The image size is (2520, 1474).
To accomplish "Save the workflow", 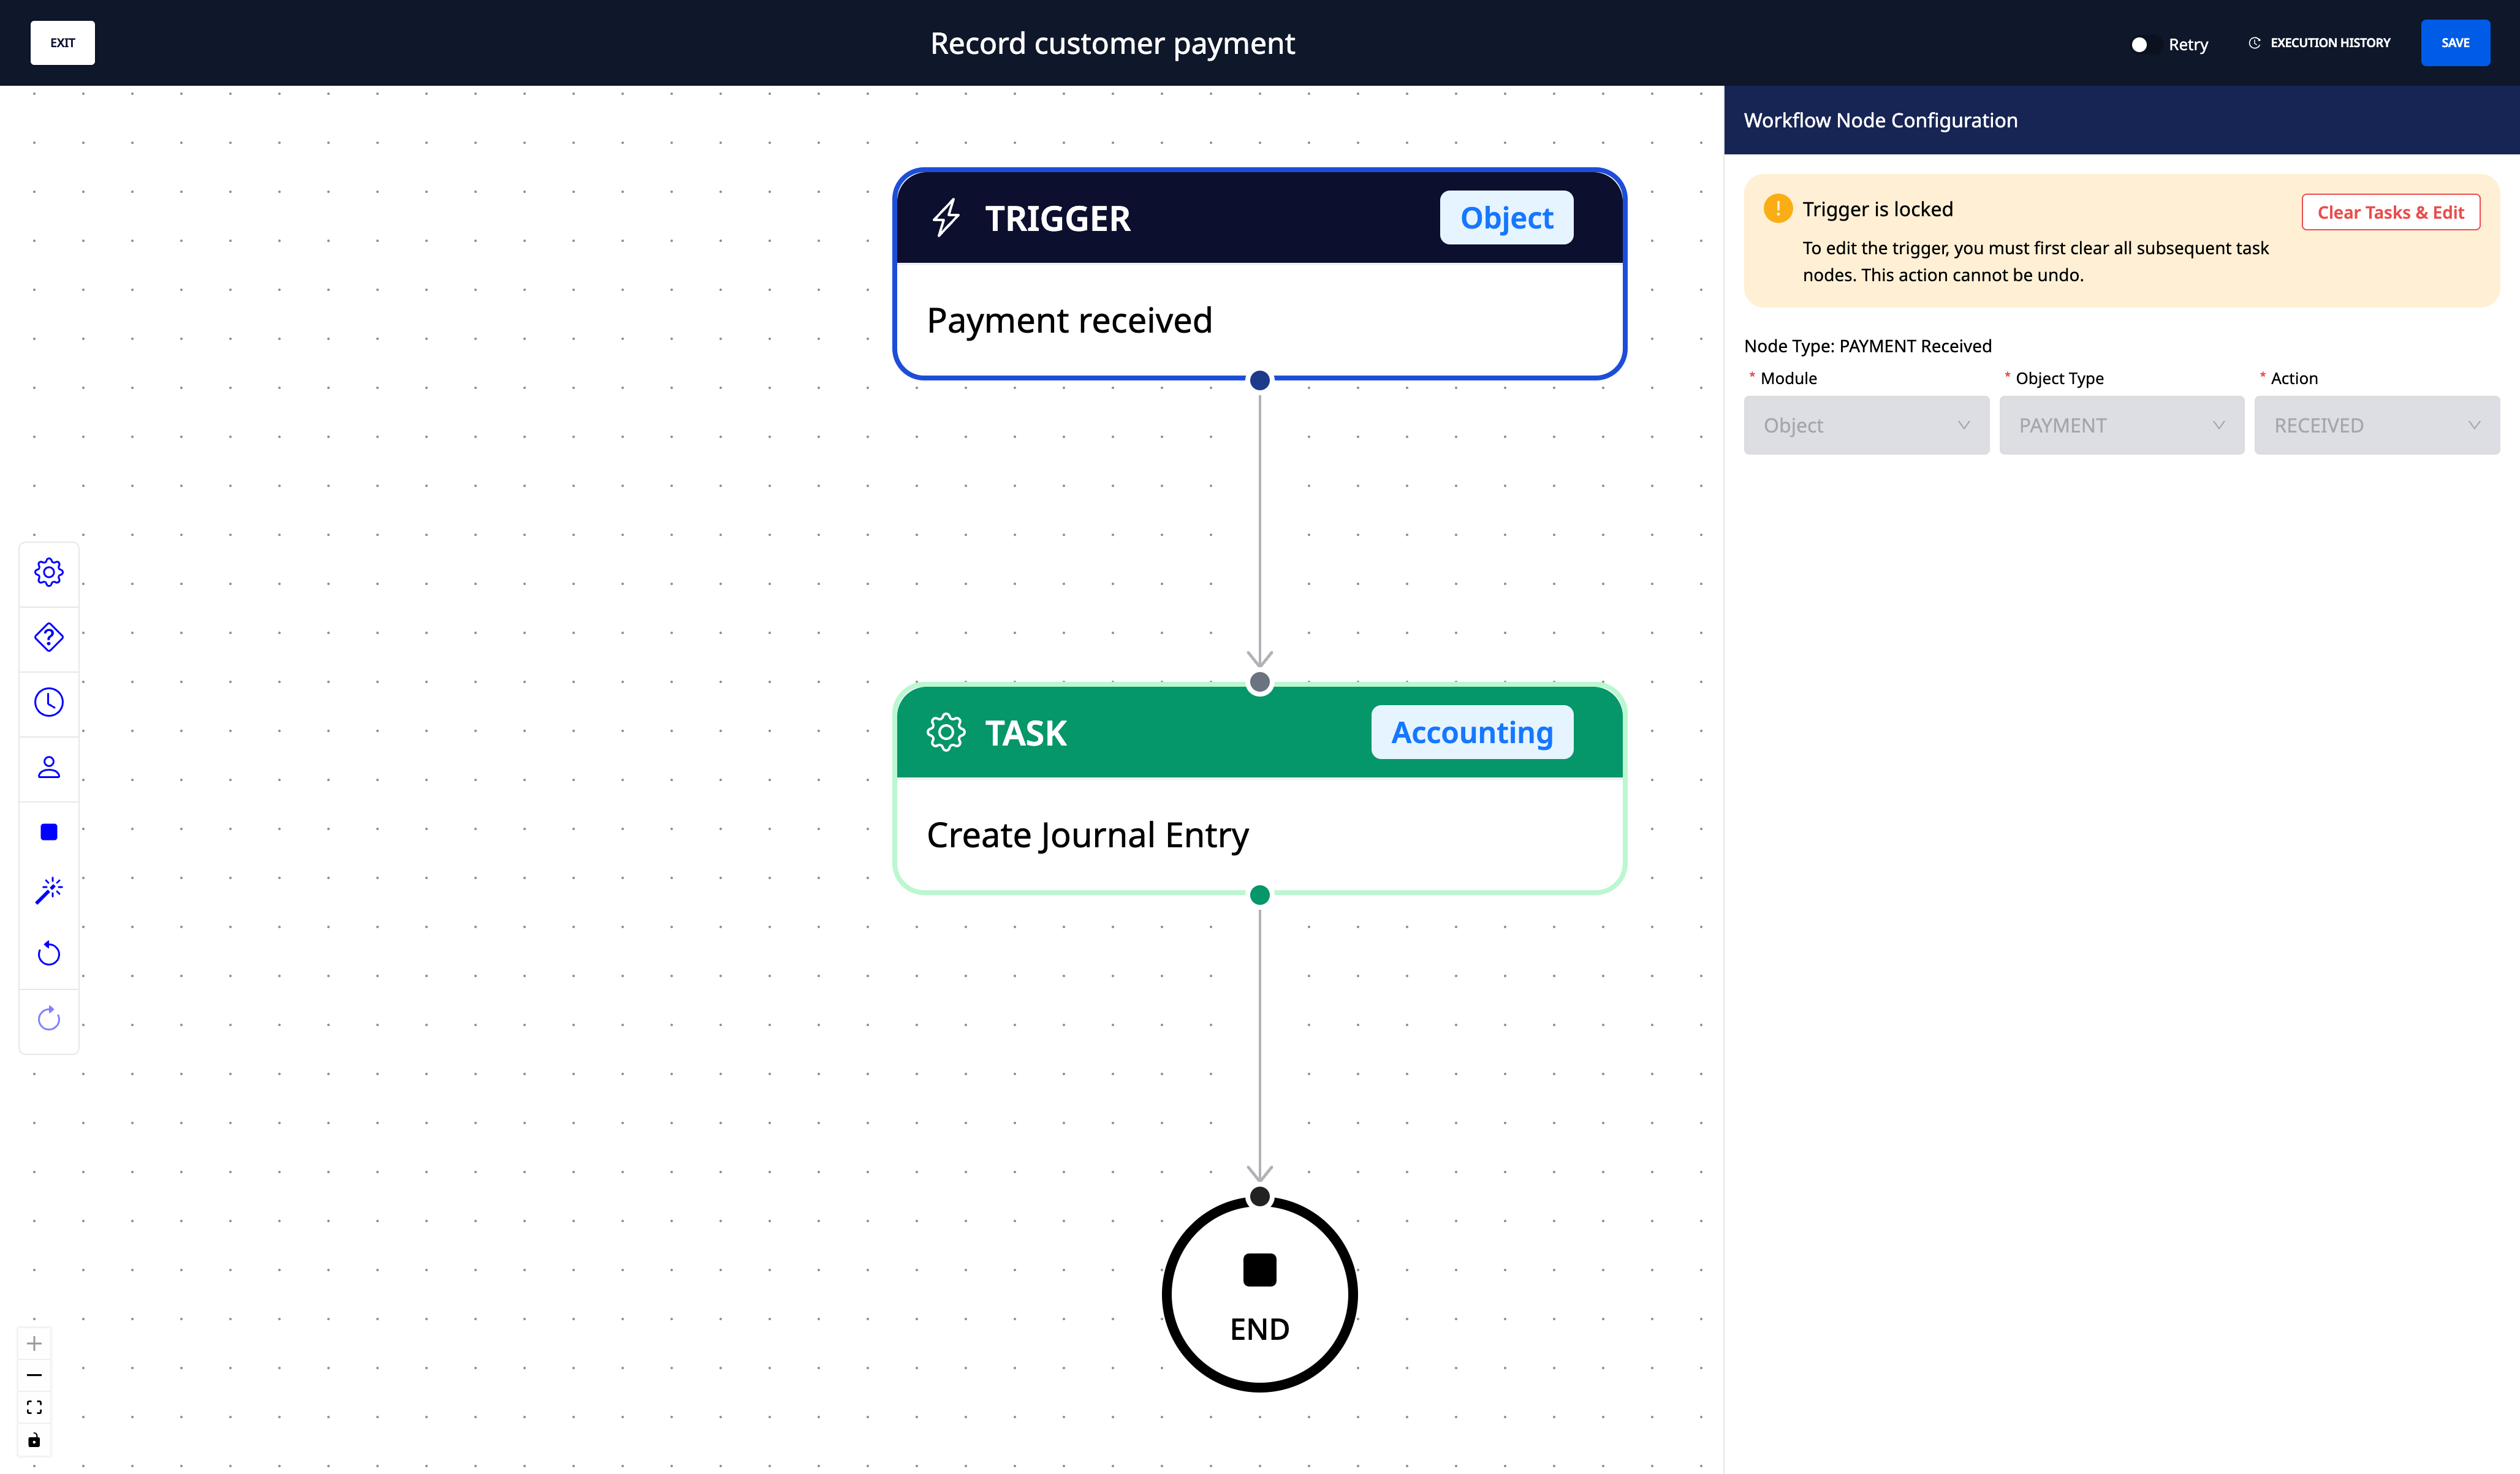I will [x=2455, y=43].
